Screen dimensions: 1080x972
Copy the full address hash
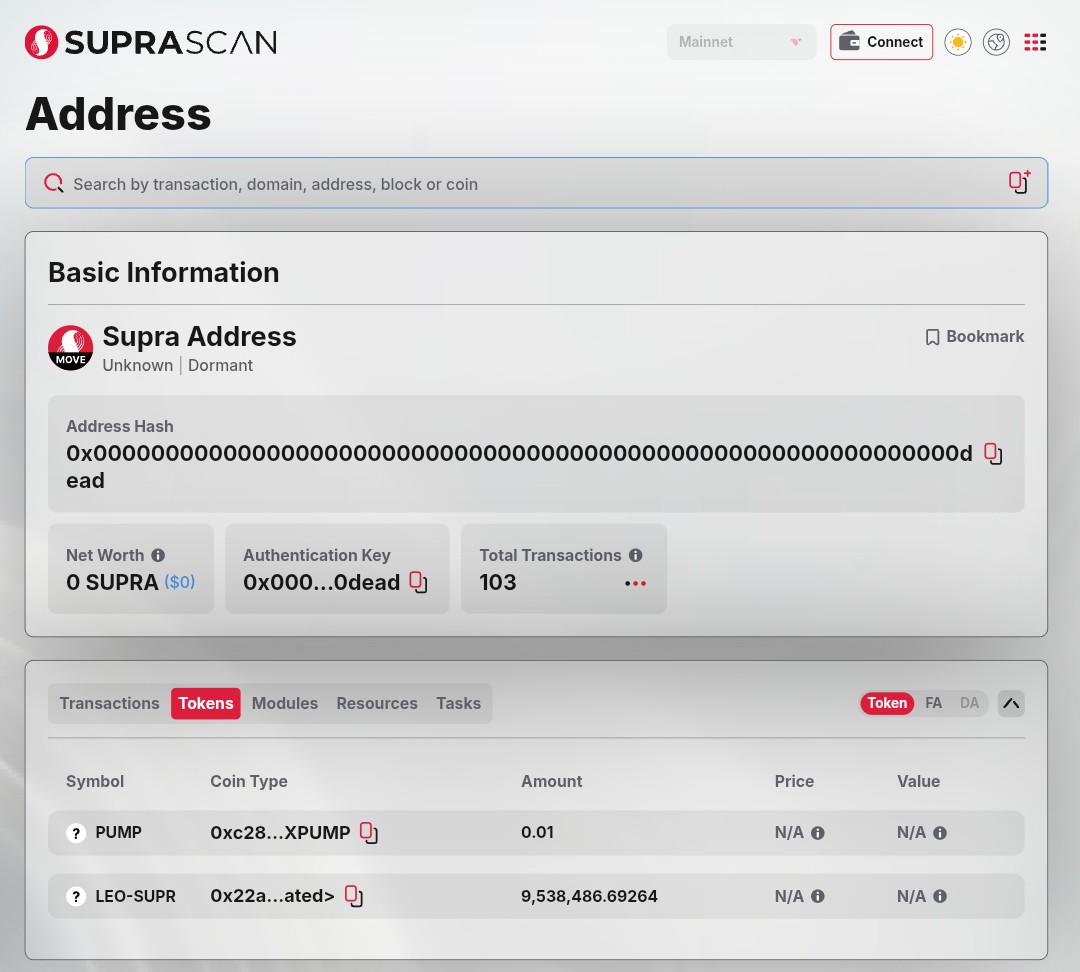pos(993,453)
